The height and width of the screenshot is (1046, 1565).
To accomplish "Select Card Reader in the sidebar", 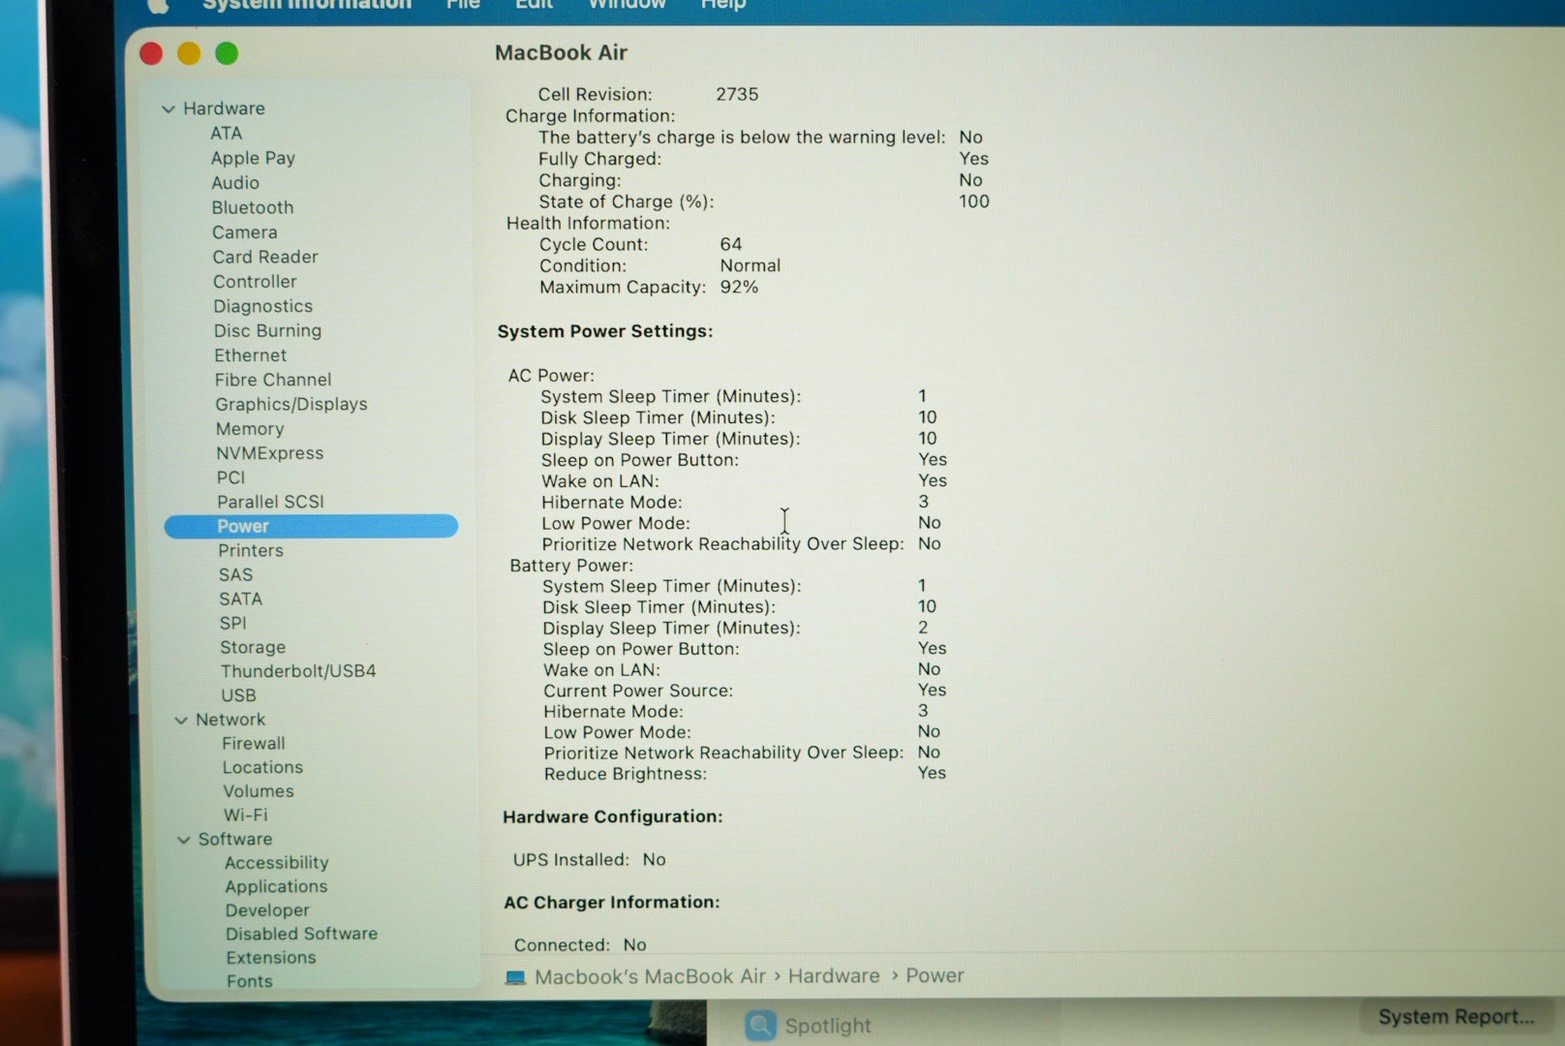I will click(265, 257).
